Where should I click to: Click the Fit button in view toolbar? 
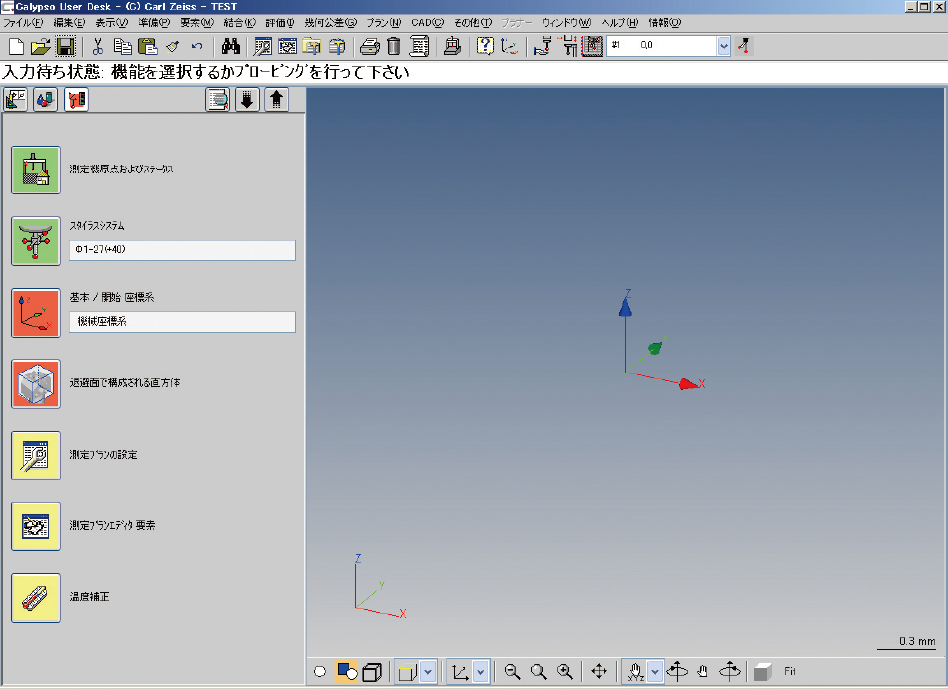pyautogui.click(x=790, y=671)
